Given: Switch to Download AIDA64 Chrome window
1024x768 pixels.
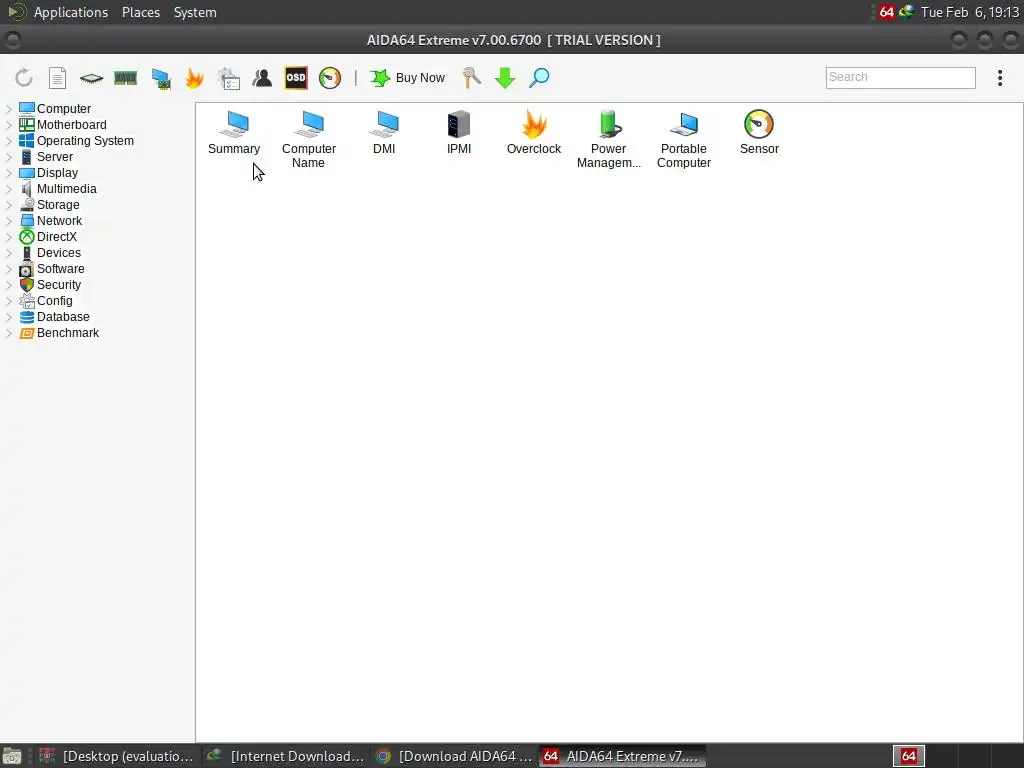Looking at the screenshot, I should point(455,756).
